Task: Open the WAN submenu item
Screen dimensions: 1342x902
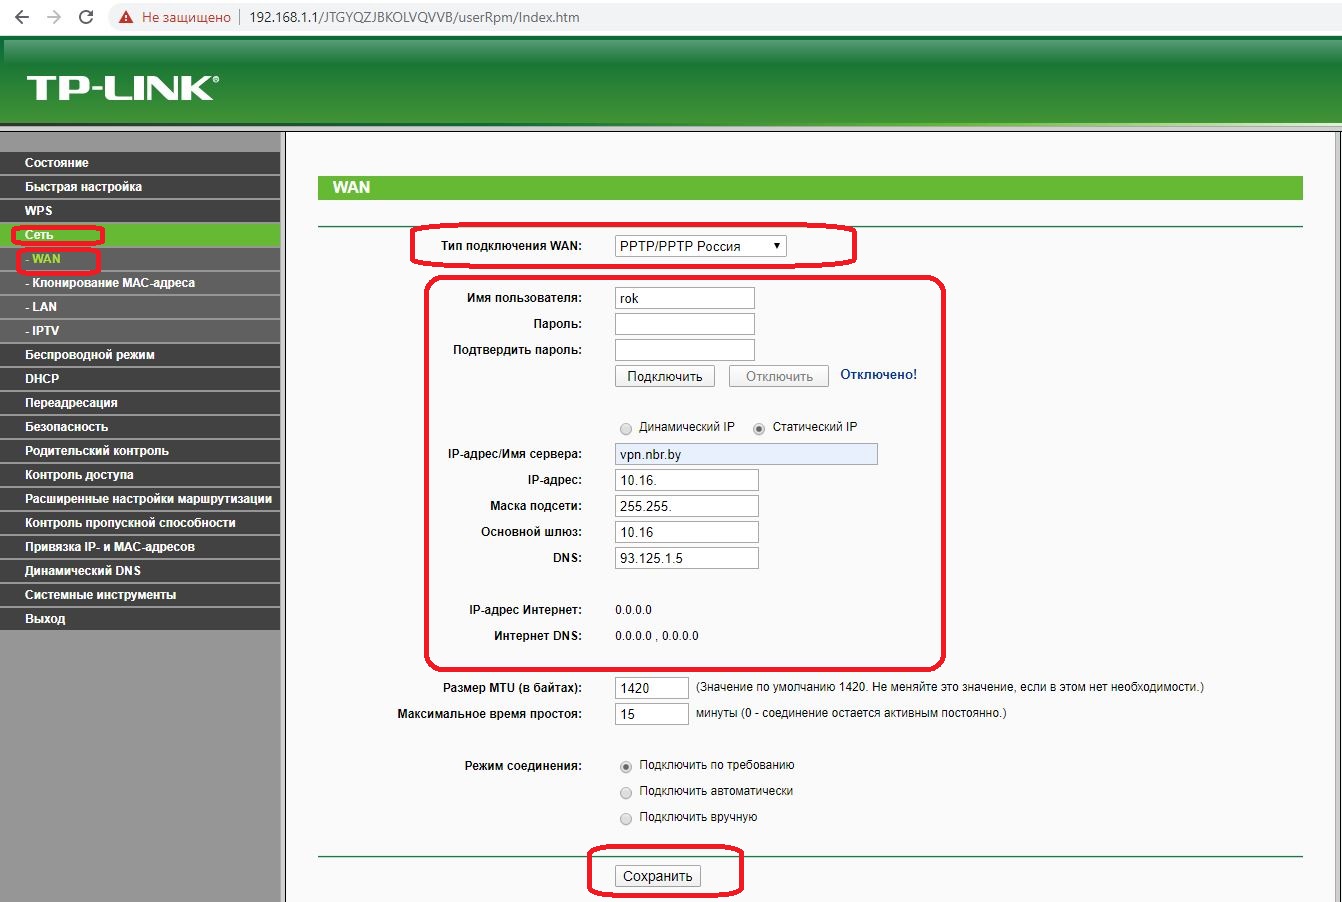Action: pos(140,259)
